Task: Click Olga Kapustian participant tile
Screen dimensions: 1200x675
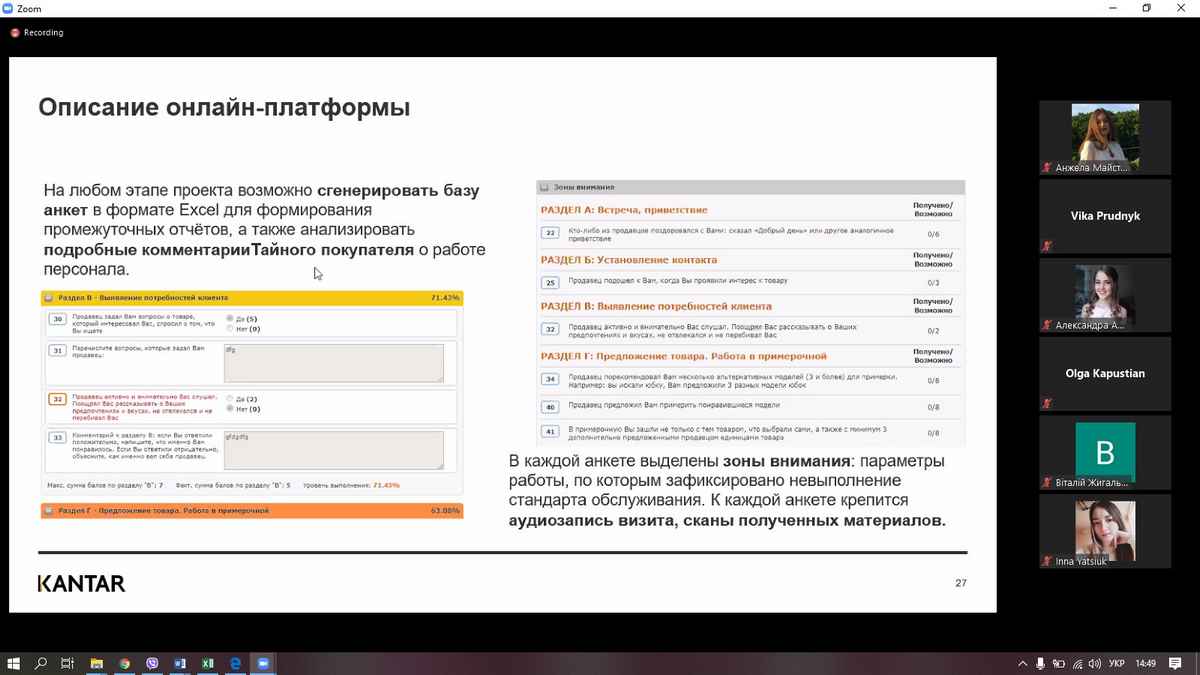Action: pyautogui.click(x=1104, y=373)
